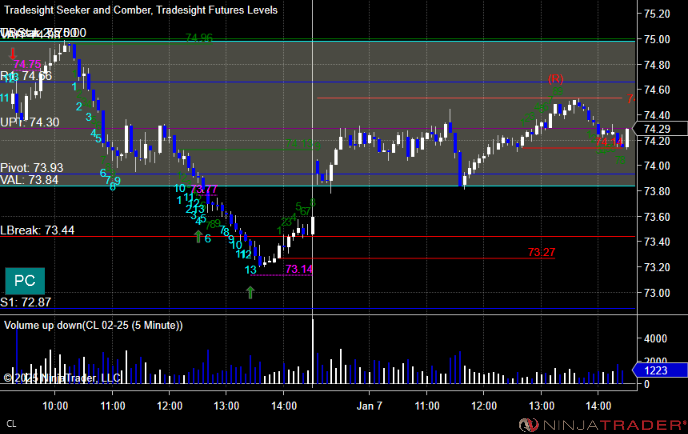Click the teal PC button
The height and width of the screenshot is (434, 688).
click(25, 281)
